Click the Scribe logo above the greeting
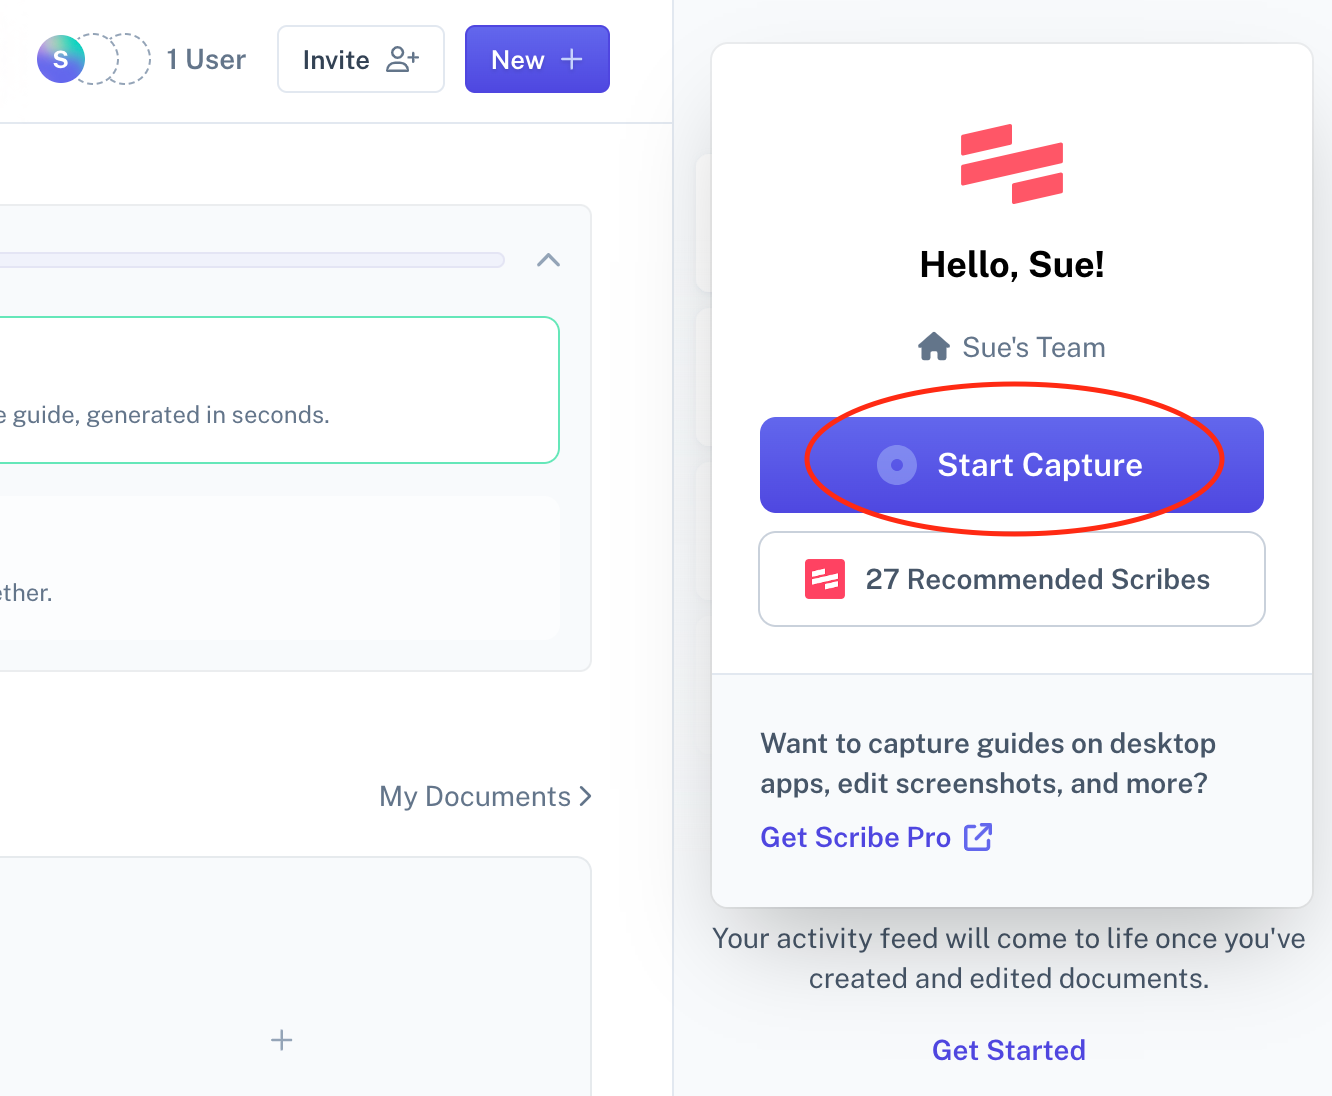Viewport: 1332px width, 1096px height. [x=1011, y=163]
